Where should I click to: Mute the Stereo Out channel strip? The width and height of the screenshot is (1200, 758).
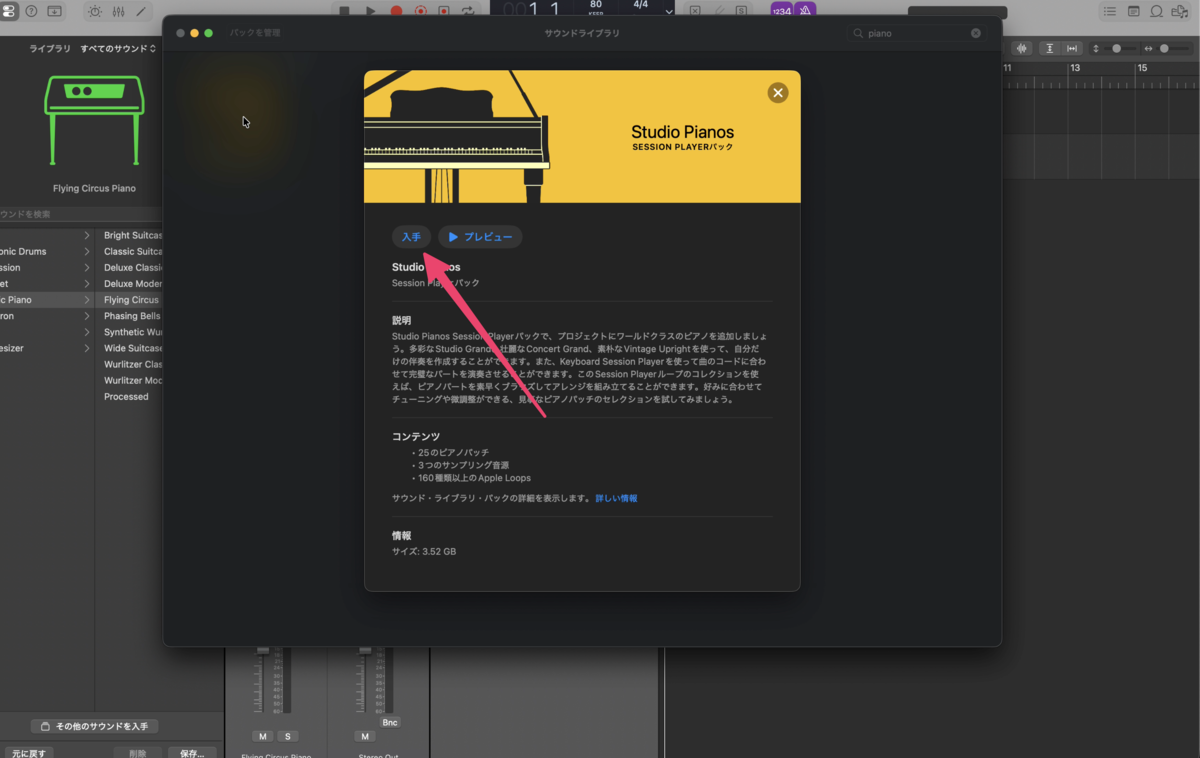click(x=364, y=736)
